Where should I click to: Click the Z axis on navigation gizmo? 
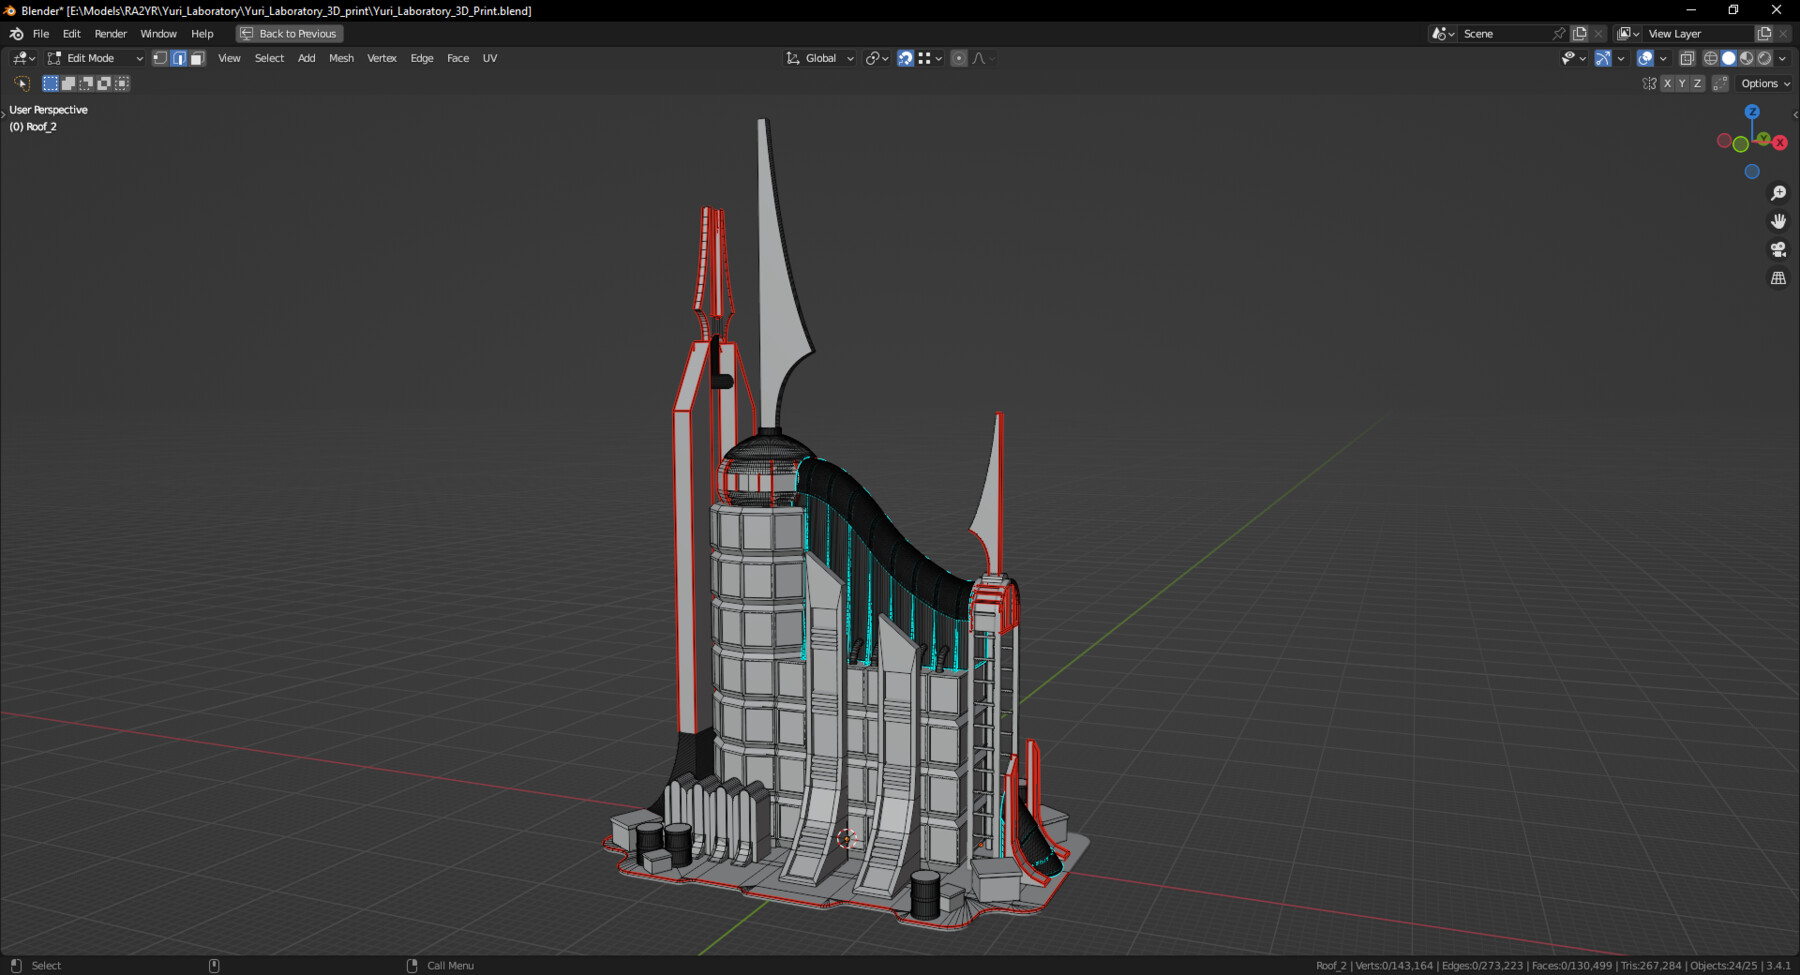coord(1752,113)
